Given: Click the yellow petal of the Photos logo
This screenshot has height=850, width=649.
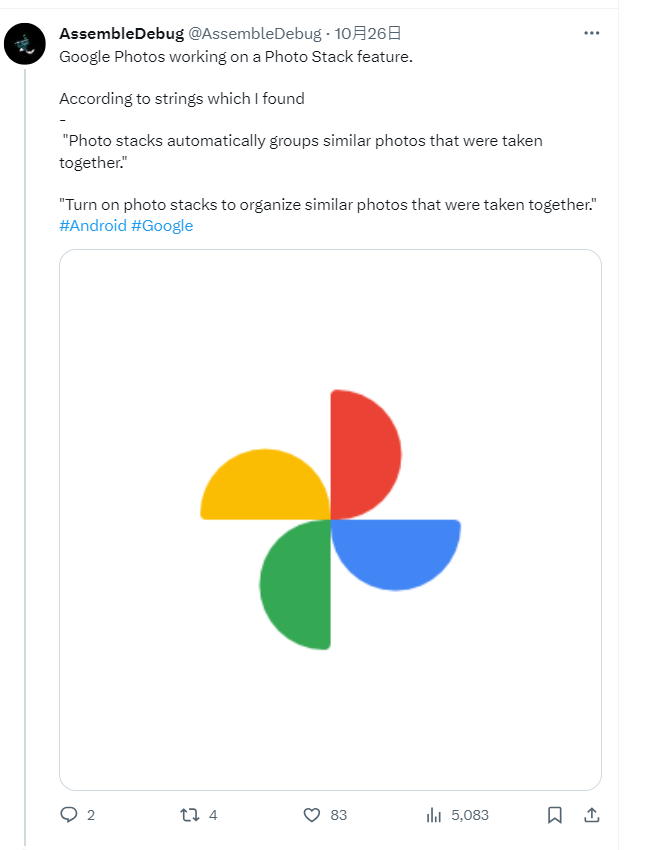Looking at the screenshot, I should point(266,486).
